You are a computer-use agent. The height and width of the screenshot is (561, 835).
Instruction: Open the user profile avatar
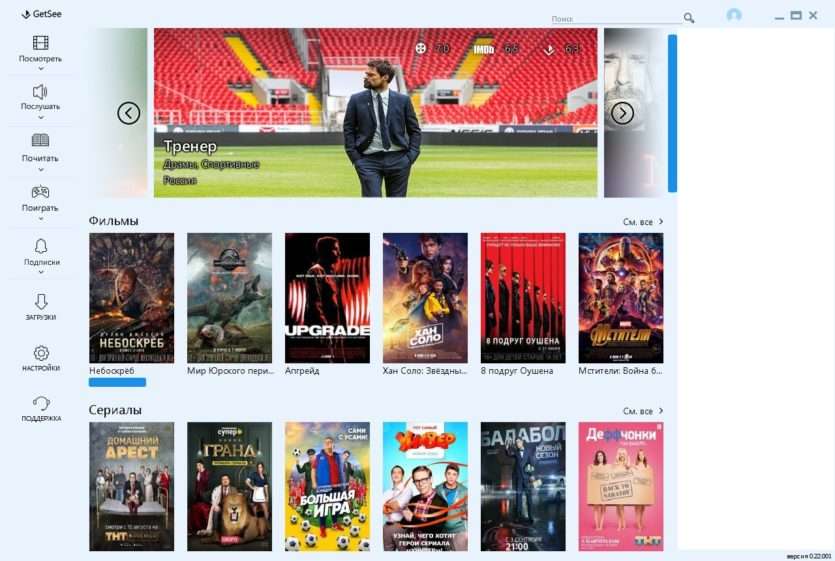734,15
